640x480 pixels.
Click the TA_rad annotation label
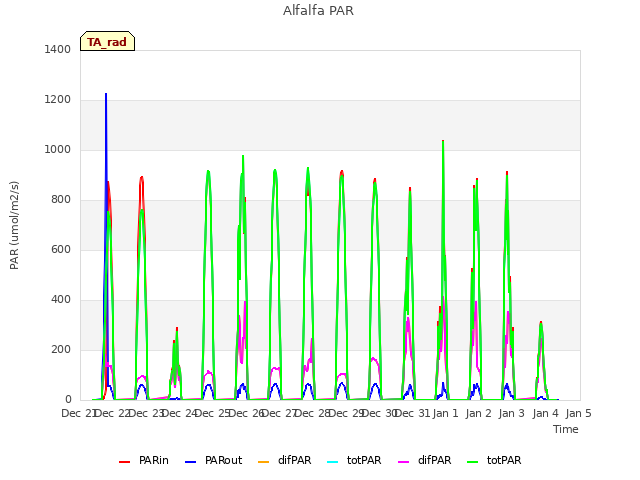(107, 42)
